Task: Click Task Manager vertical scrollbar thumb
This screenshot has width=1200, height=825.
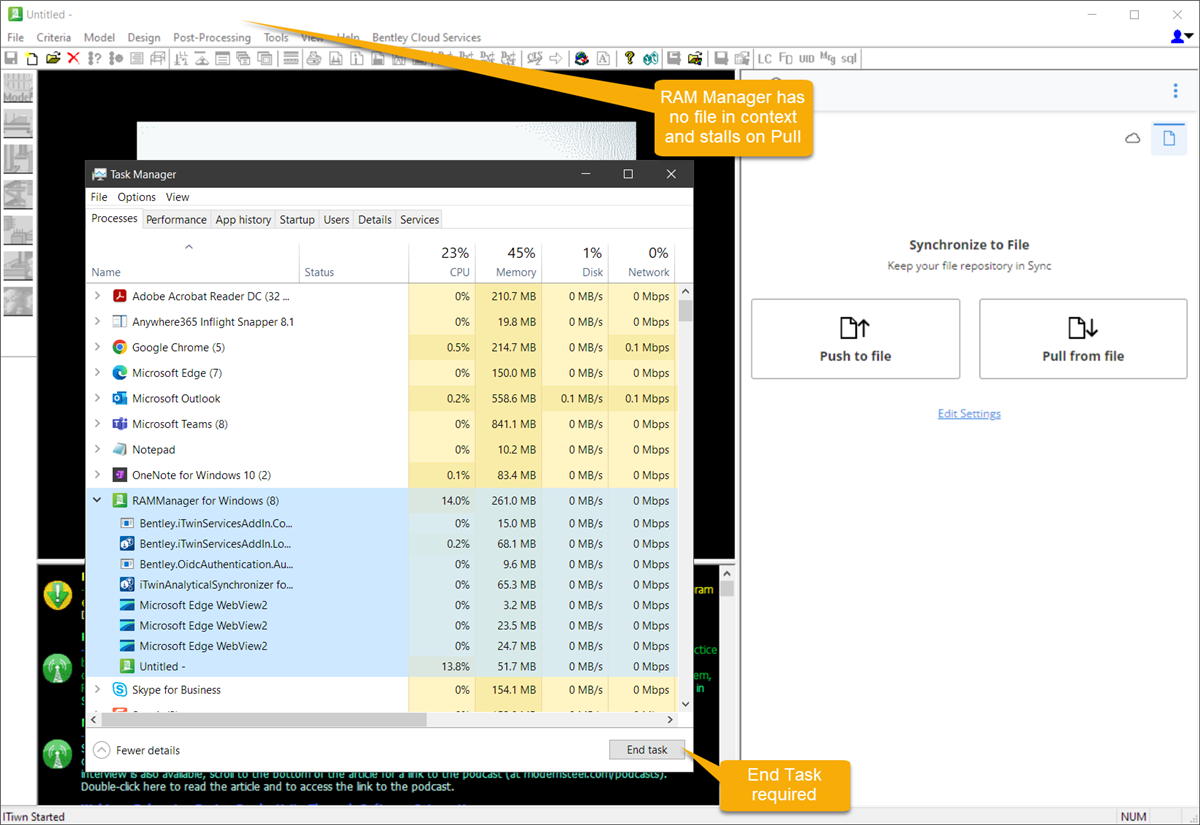Action: pyautogui.click(x=685, y=310)
